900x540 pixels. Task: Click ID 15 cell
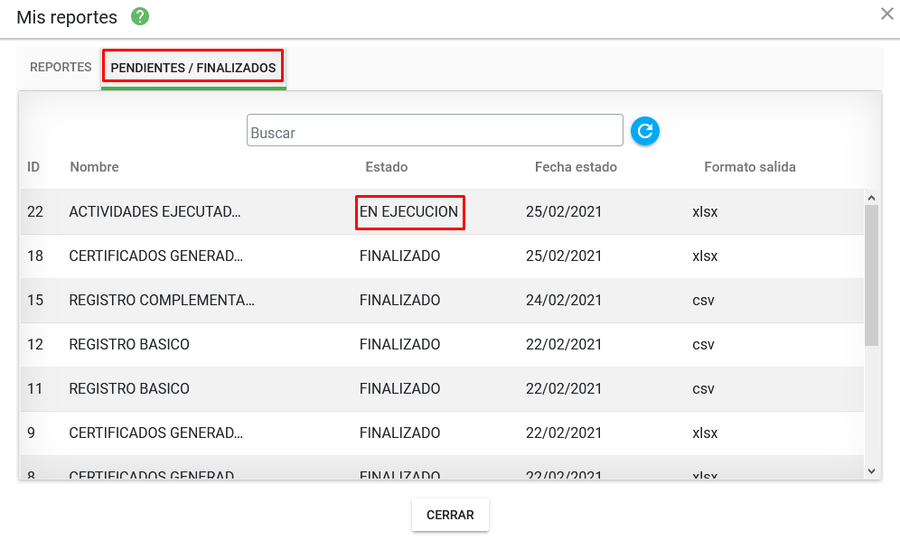[x=35, y=300]
